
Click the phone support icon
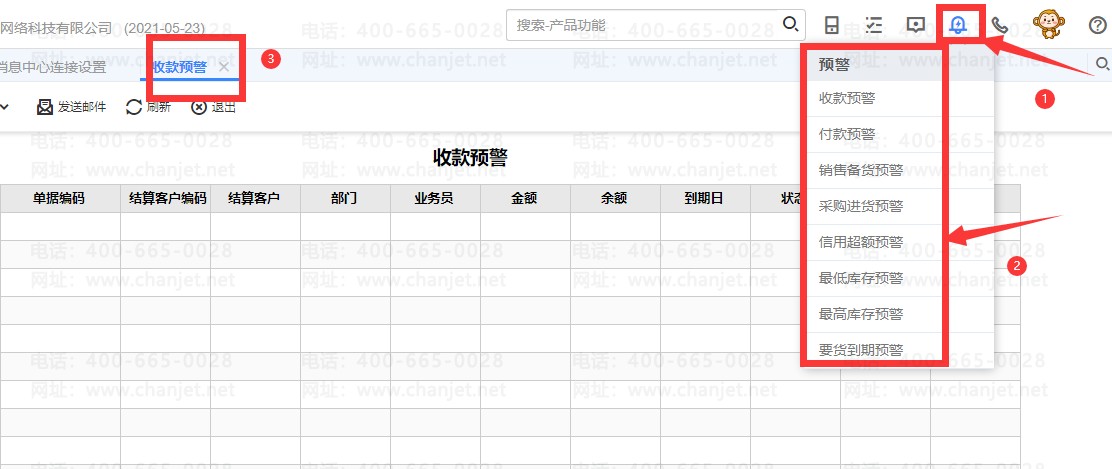pyautogui.click(x=999, y=25)
